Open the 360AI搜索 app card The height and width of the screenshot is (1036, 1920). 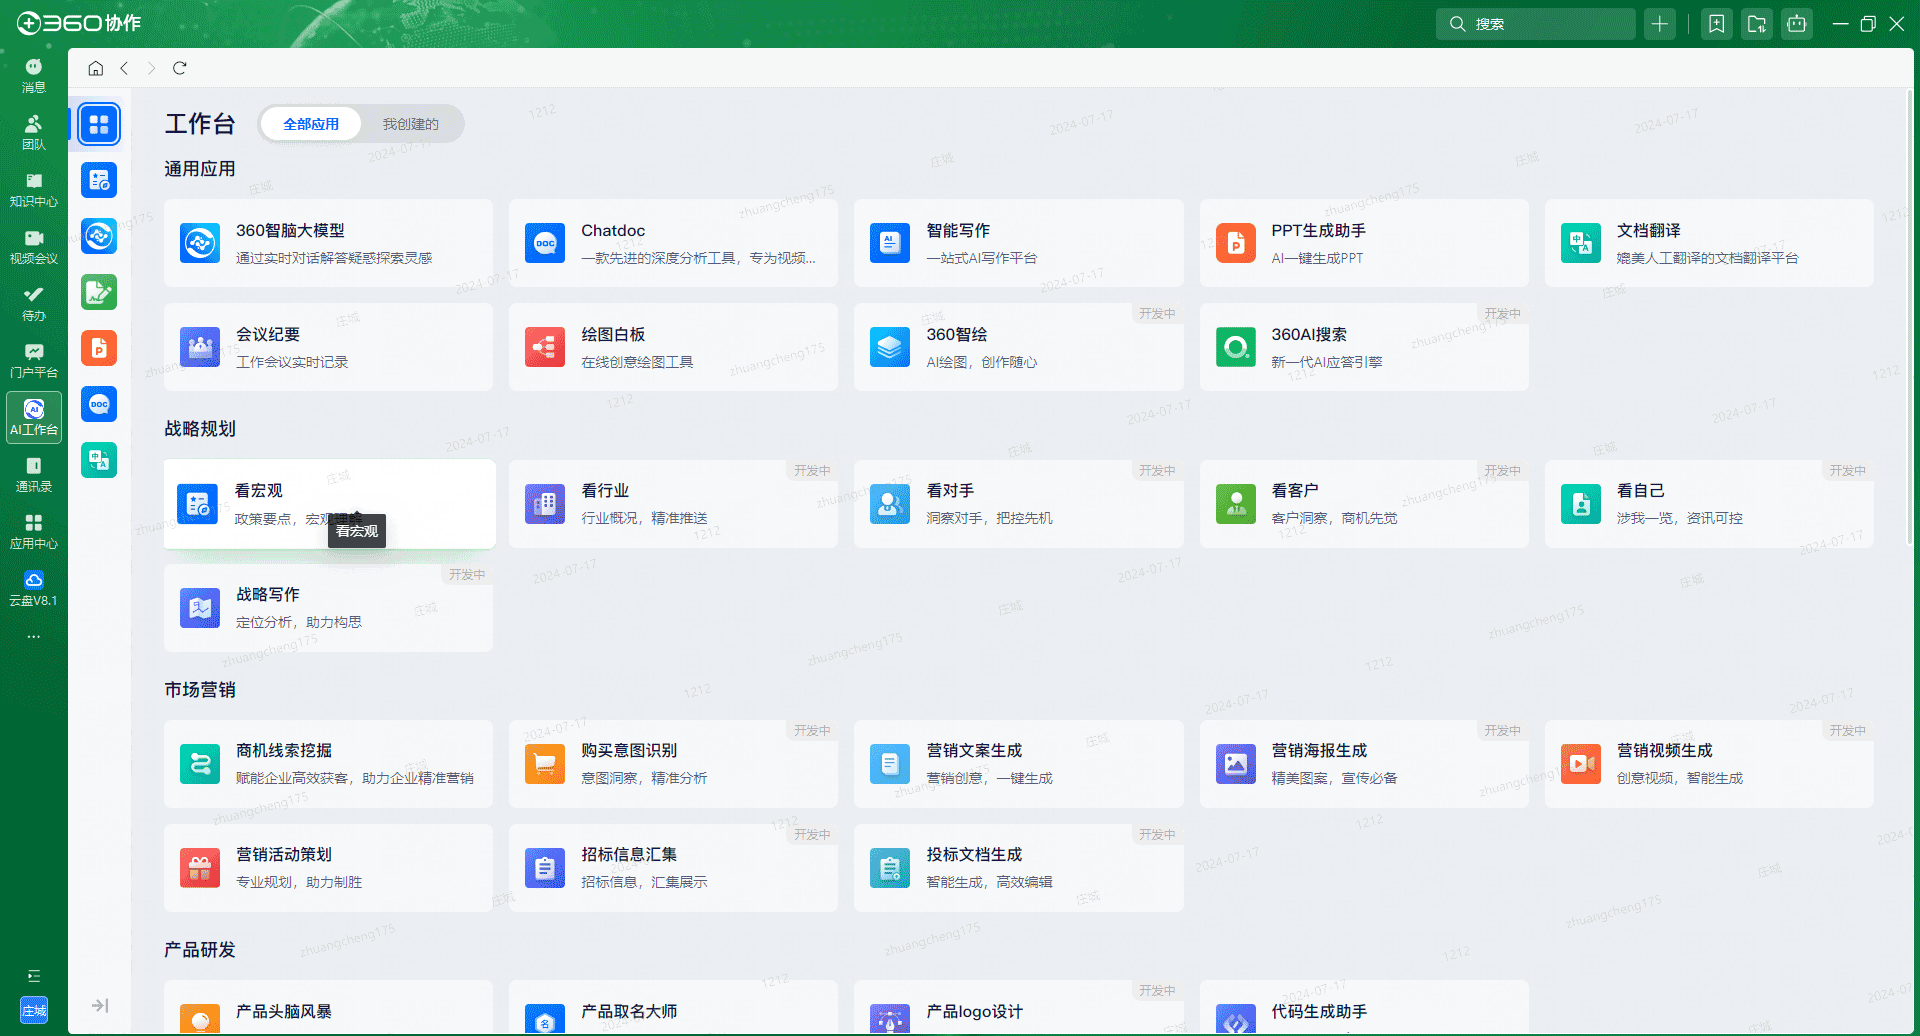[x=1364, y=347]
